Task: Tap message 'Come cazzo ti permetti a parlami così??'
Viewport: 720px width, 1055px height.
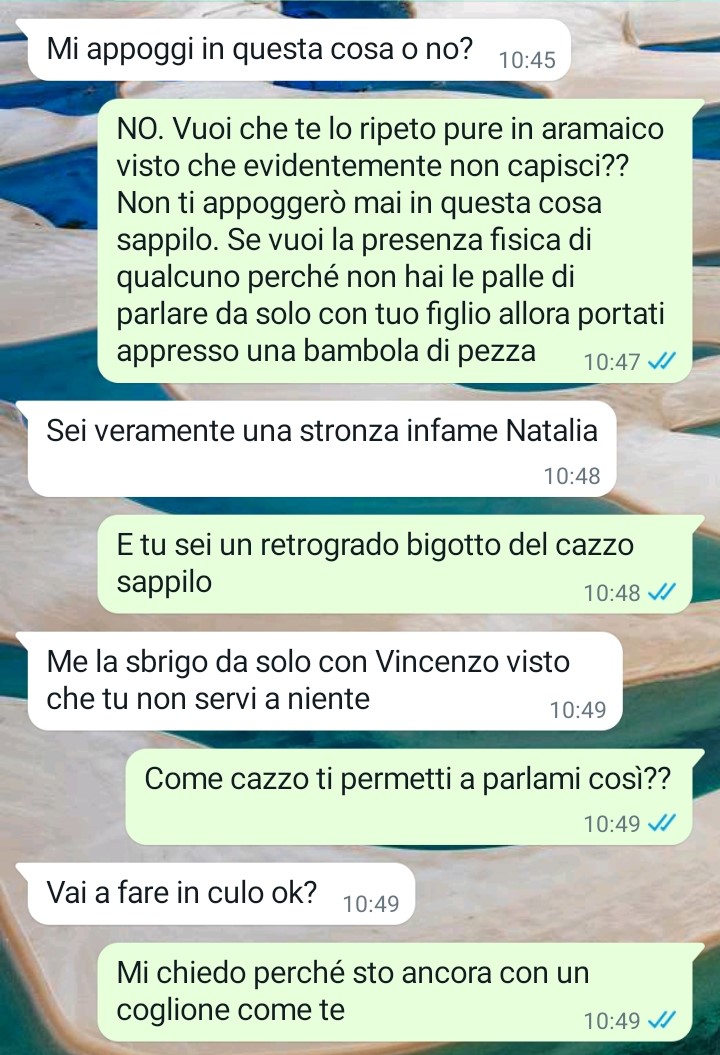Action: click(x=409, y=797)
